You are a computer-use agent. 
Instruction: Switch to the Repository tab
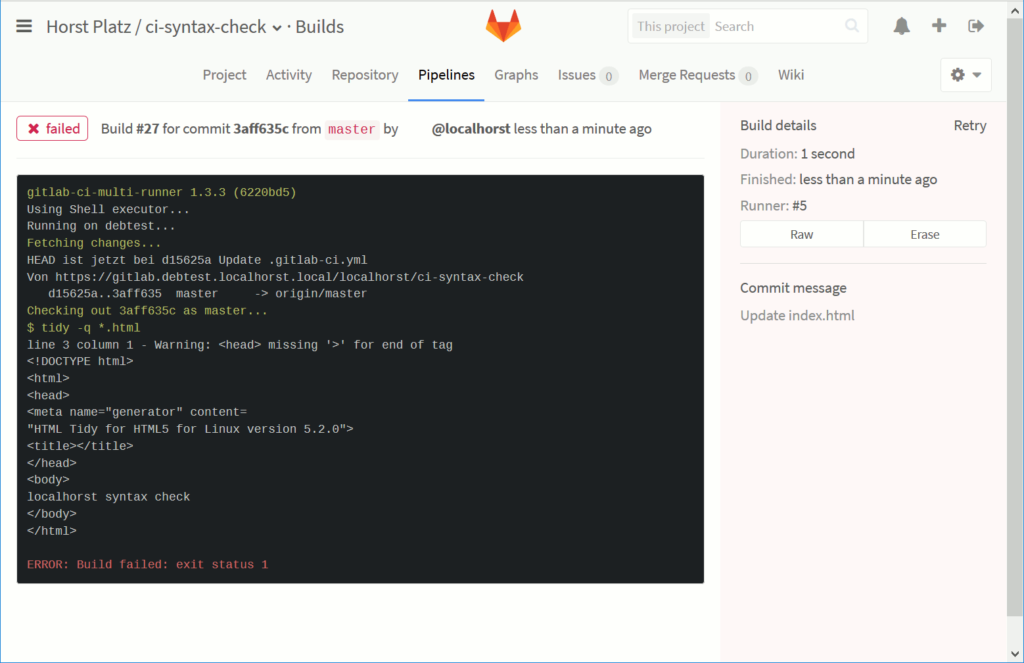point(364,74)
